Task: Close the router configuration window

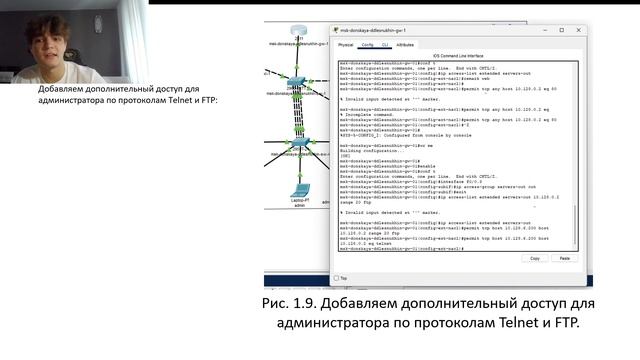Action: [578, 30]
